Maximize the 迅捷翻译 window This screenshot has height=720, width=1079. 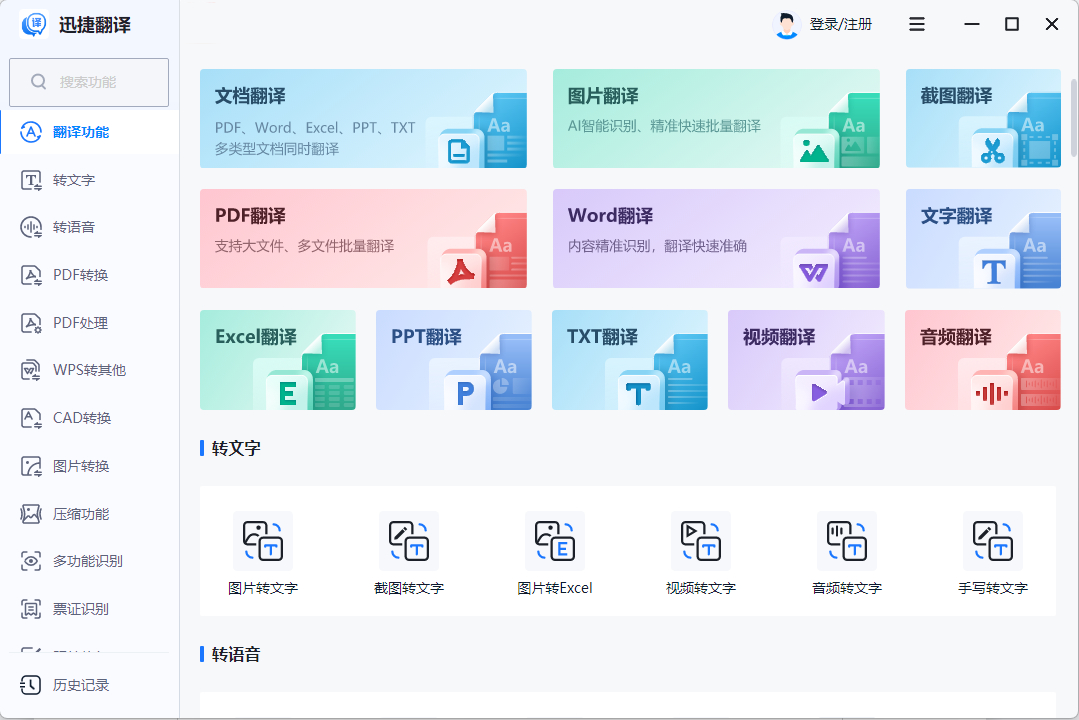[x=1012, y=24]
